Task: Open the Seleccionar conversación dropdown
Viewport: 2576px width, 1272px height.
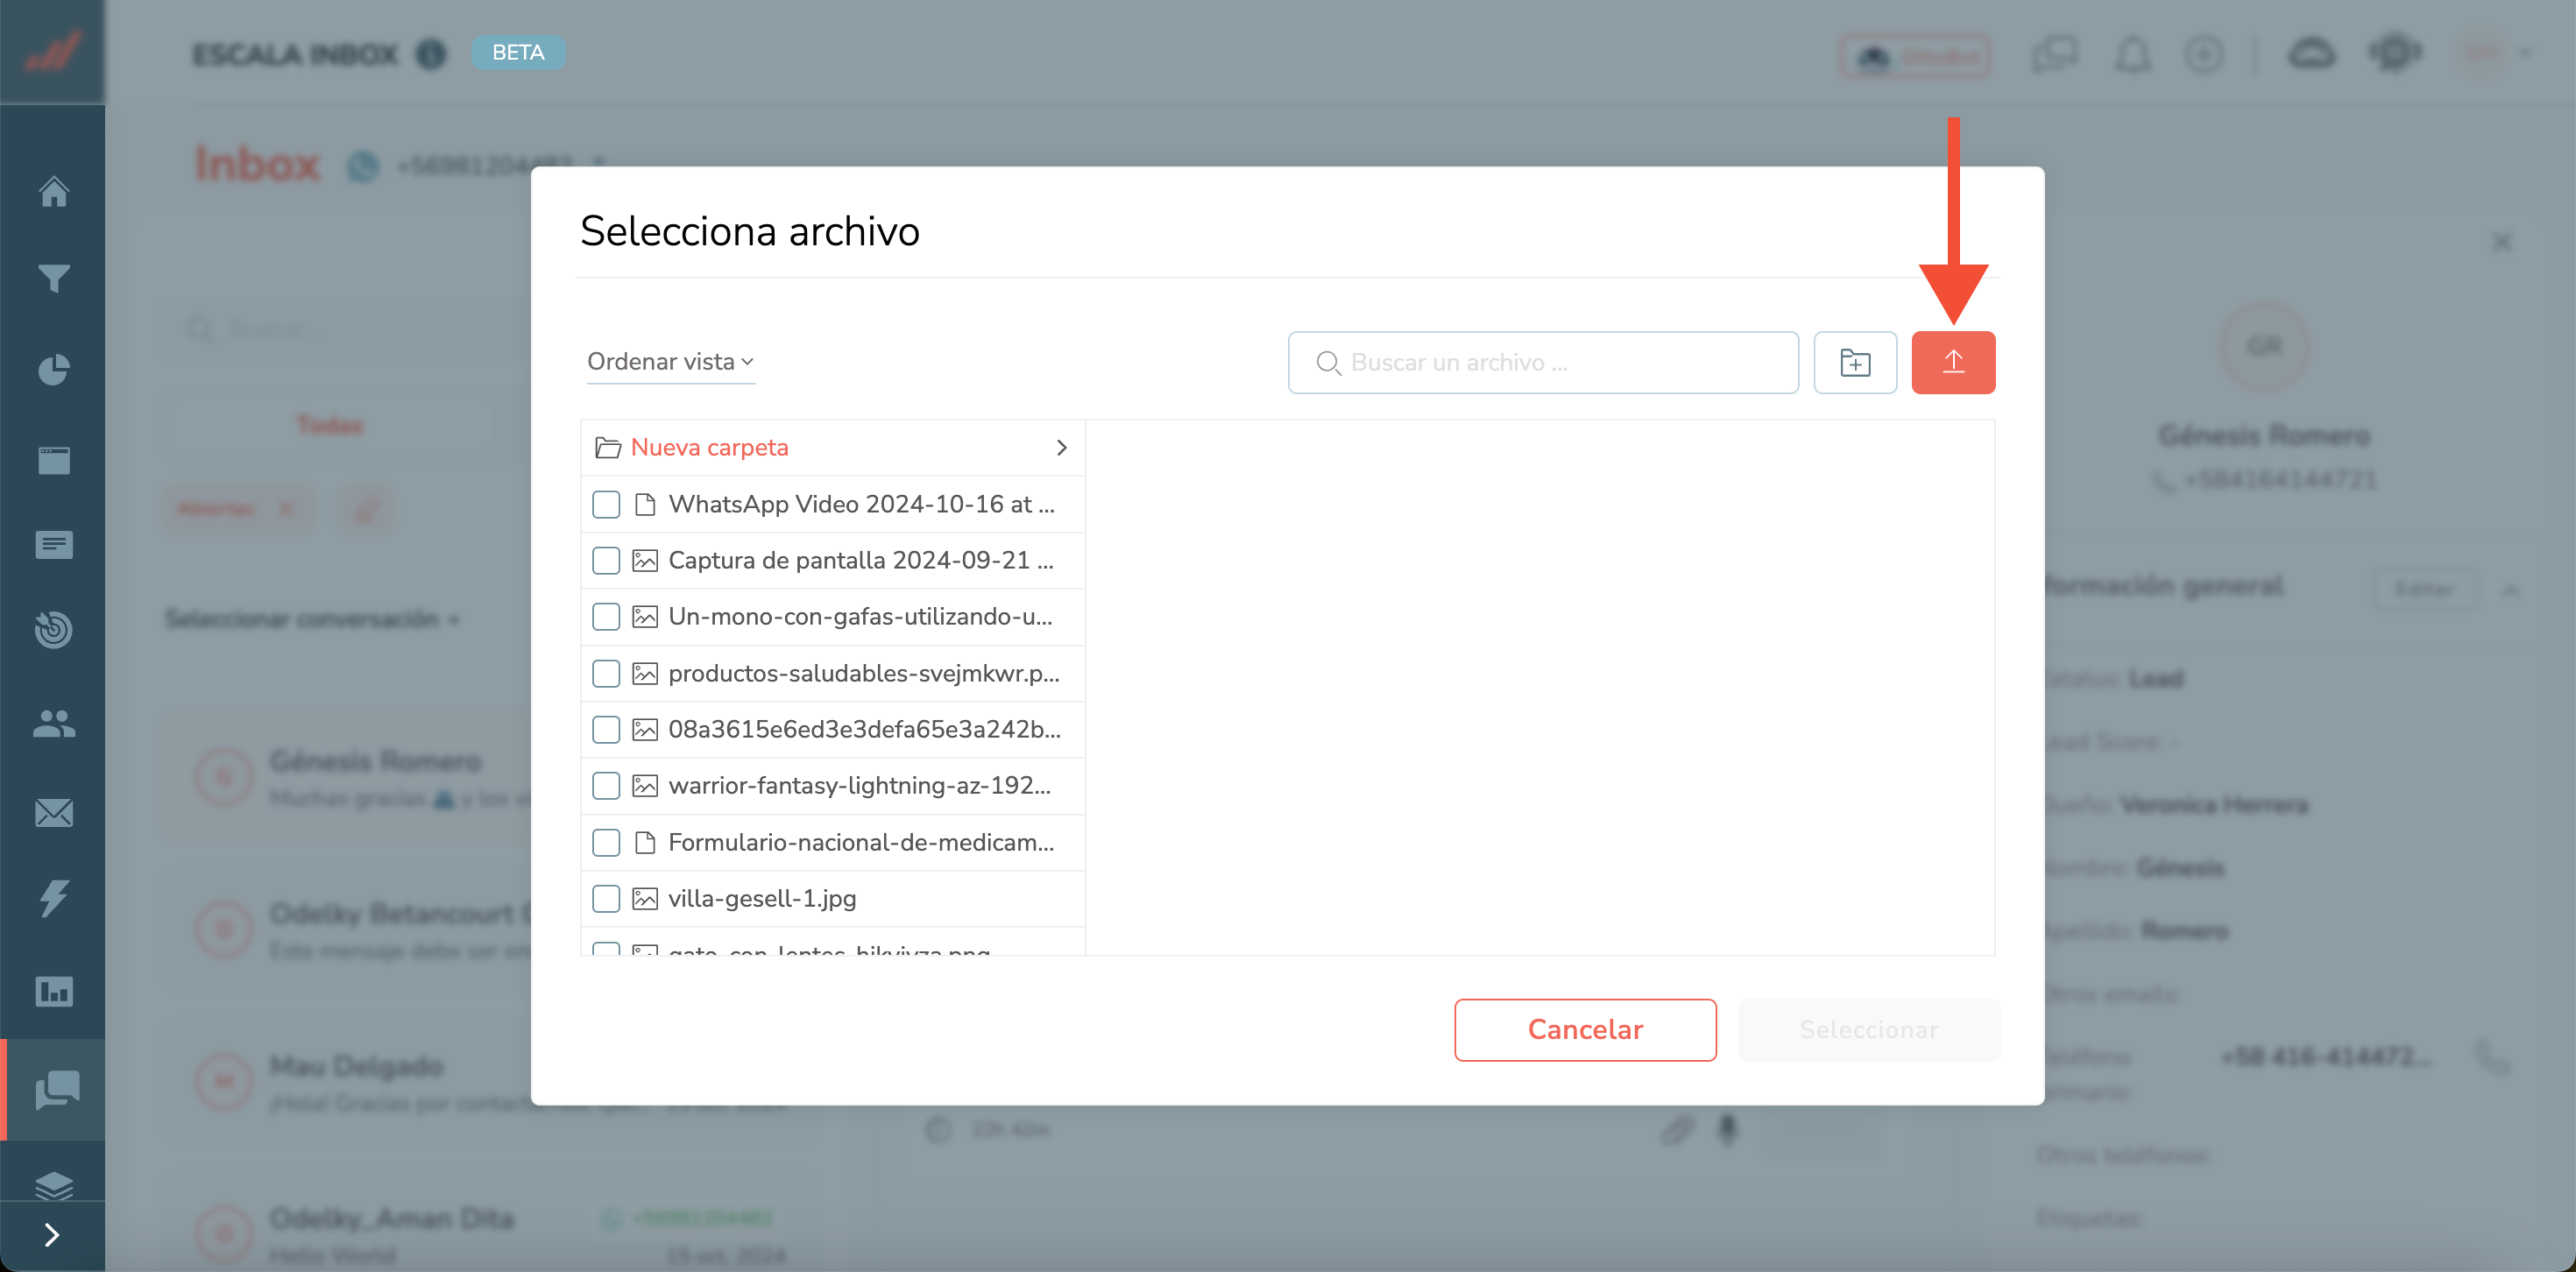Action: [312, 619]
